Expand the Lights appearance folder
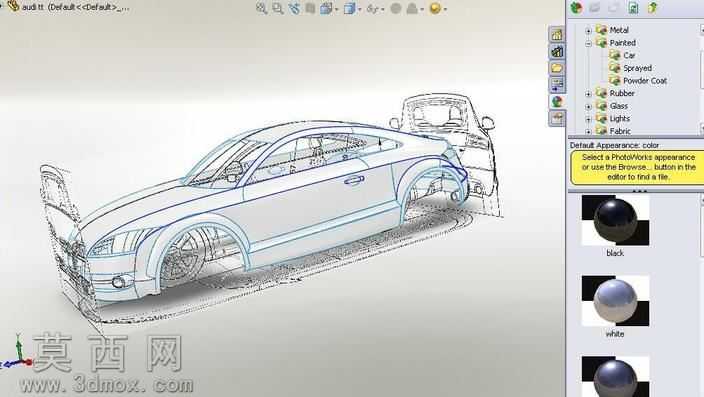Image resolution: width=704 pixels, height=397 pixels. click(588, 119)
